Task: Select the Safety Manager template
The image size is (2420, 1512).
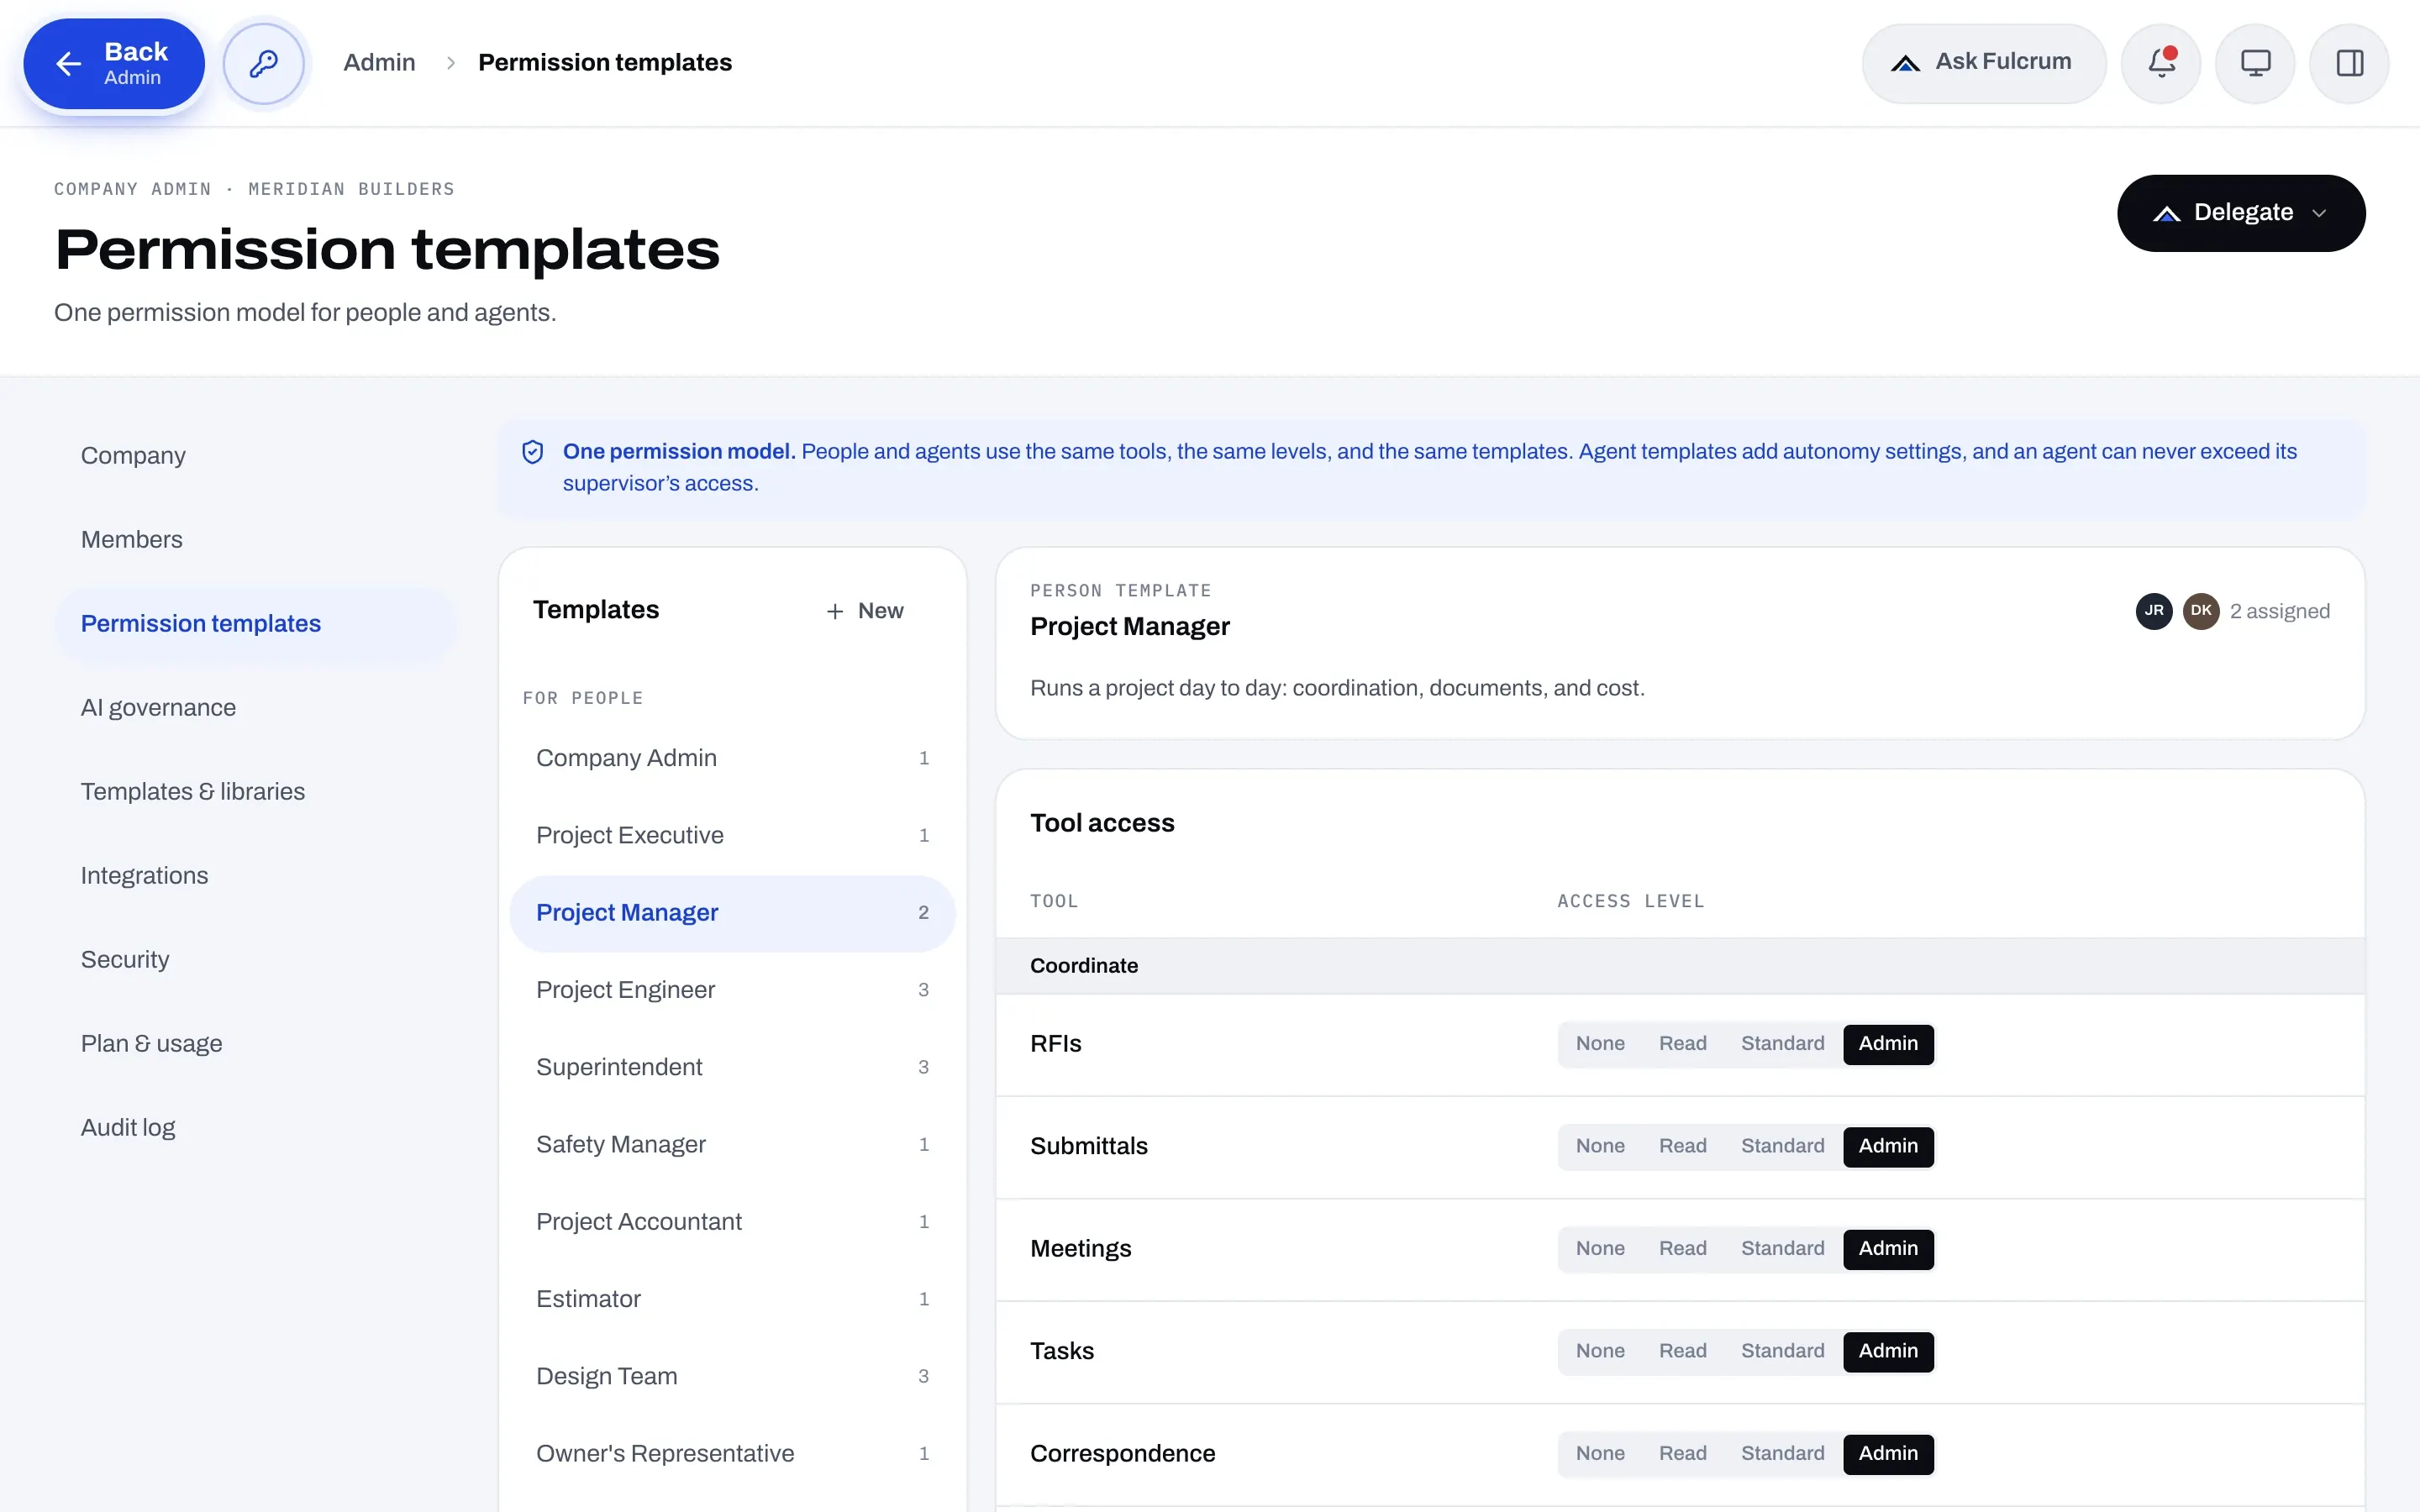Action: point(732,1145)
